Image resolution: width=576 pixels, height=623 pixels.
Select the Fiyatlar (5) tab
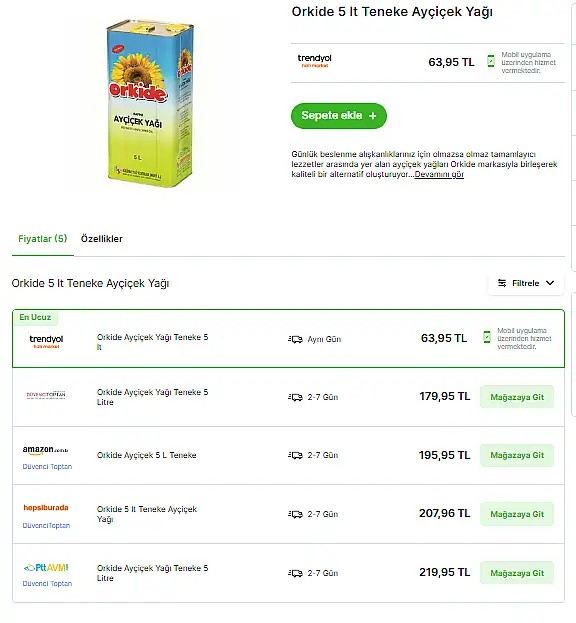(x=43, y=239)
